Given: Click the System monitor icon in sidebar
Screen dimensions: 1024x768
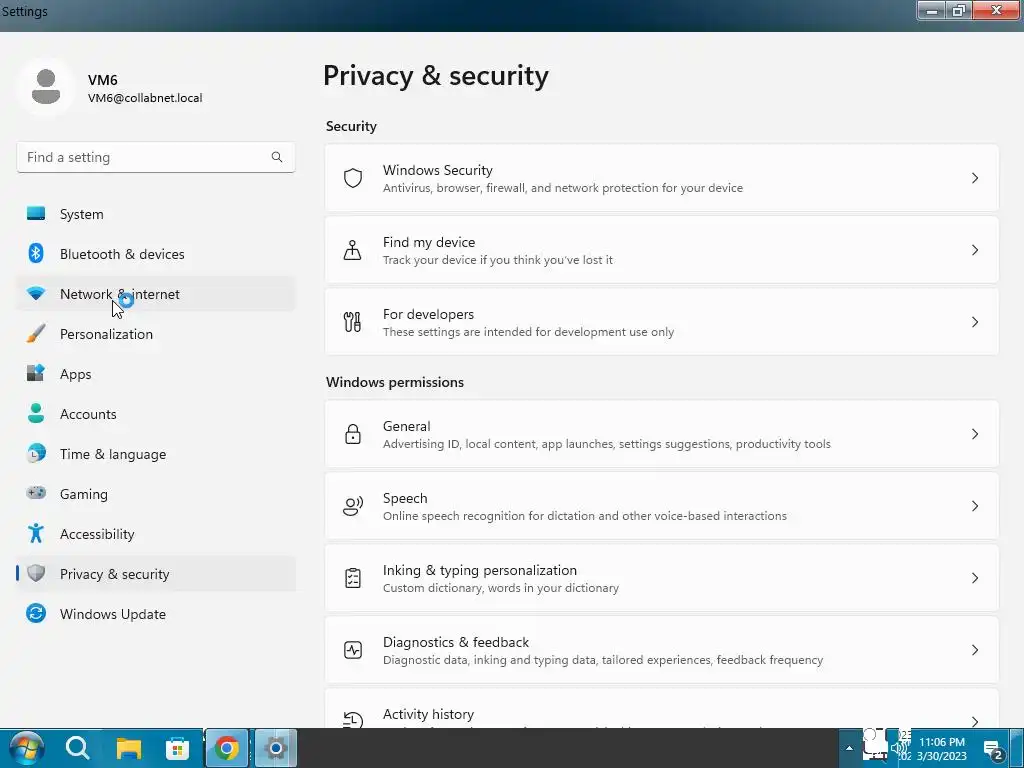Looking at the screenshot, I should click(x=36, y=214).
